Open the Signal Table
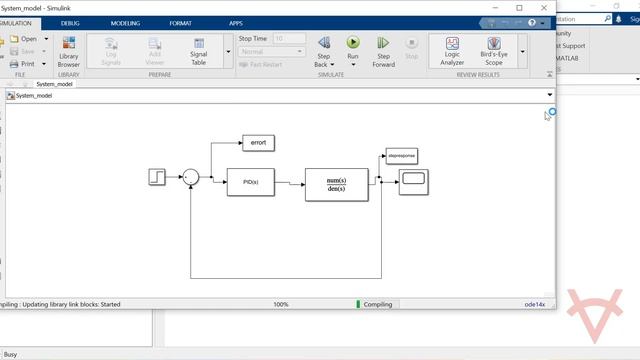The width and height of the screenshot is (640, 360). 199,51
